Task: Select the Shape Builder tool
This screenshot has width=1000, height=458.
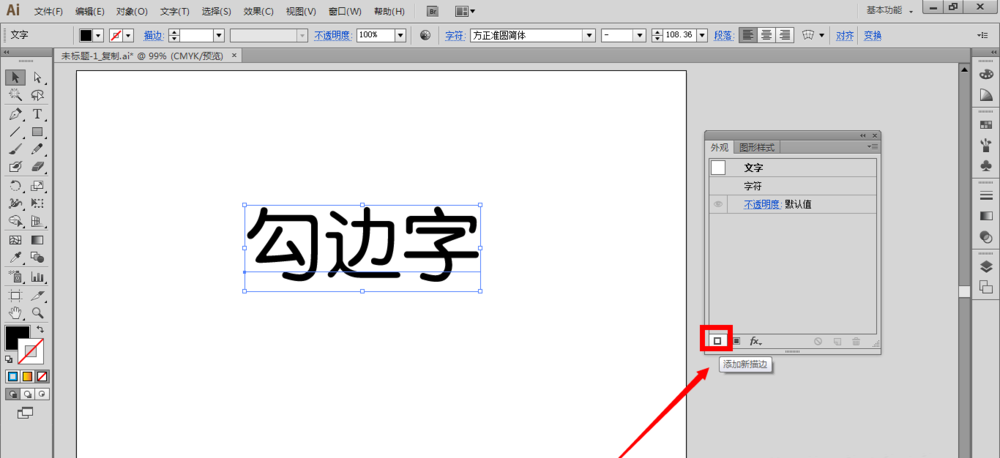Action: pos(15,221)
